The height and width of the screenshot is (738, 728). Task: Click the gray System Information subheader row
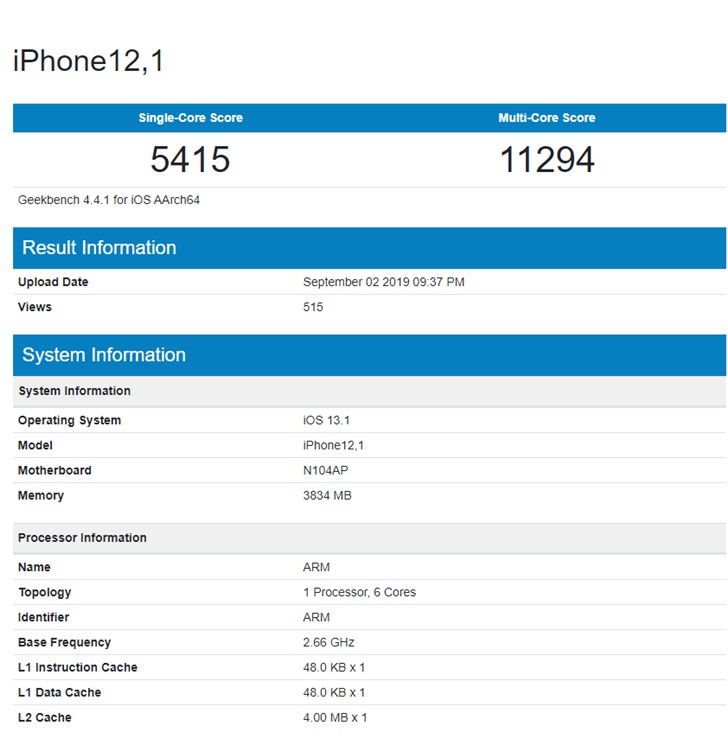369,391
